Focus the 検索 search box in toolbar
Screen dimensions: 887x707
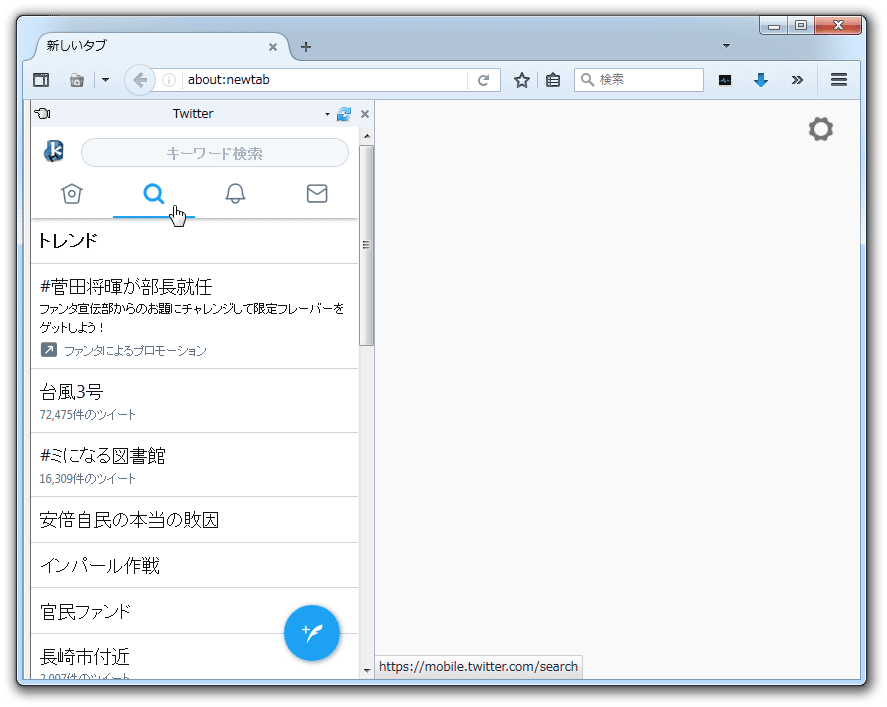[x=639, y=80]
